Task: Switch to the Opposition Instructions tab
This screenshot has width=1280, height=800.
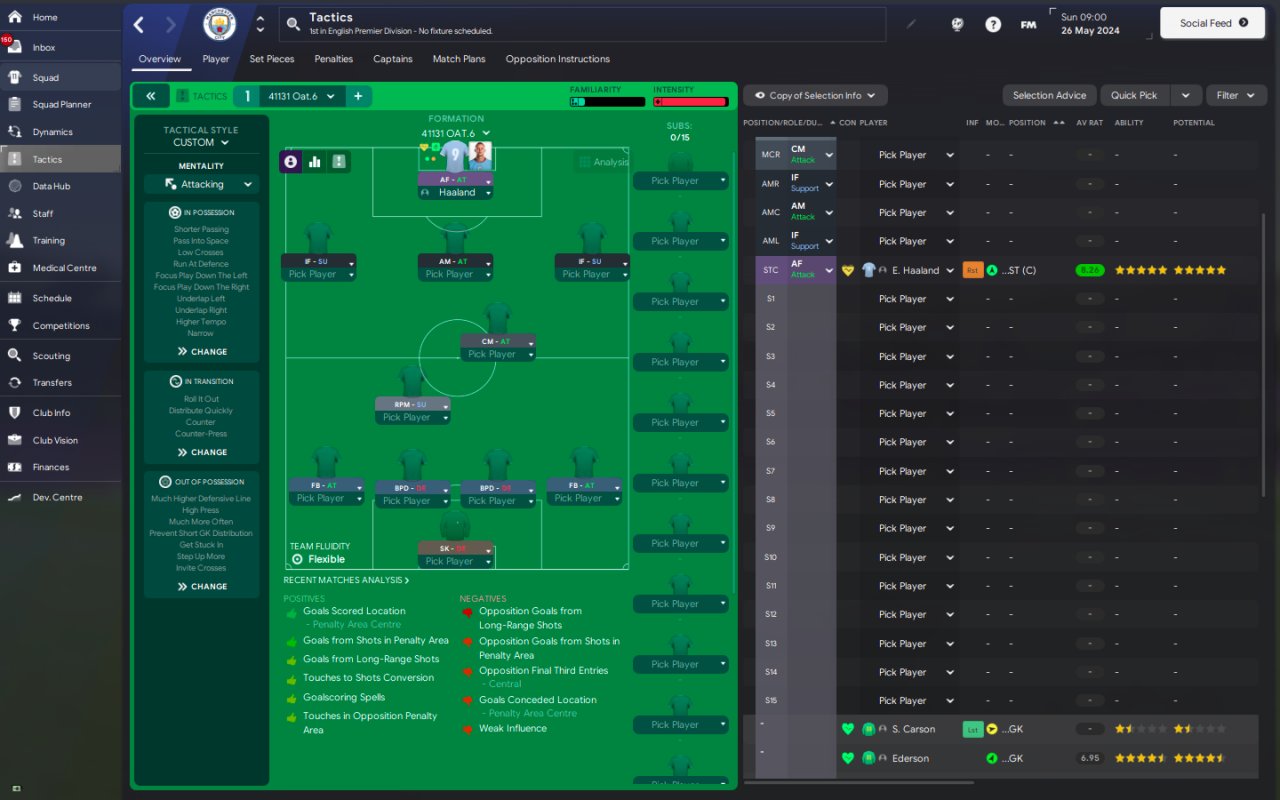Action: tap(557, 59)
